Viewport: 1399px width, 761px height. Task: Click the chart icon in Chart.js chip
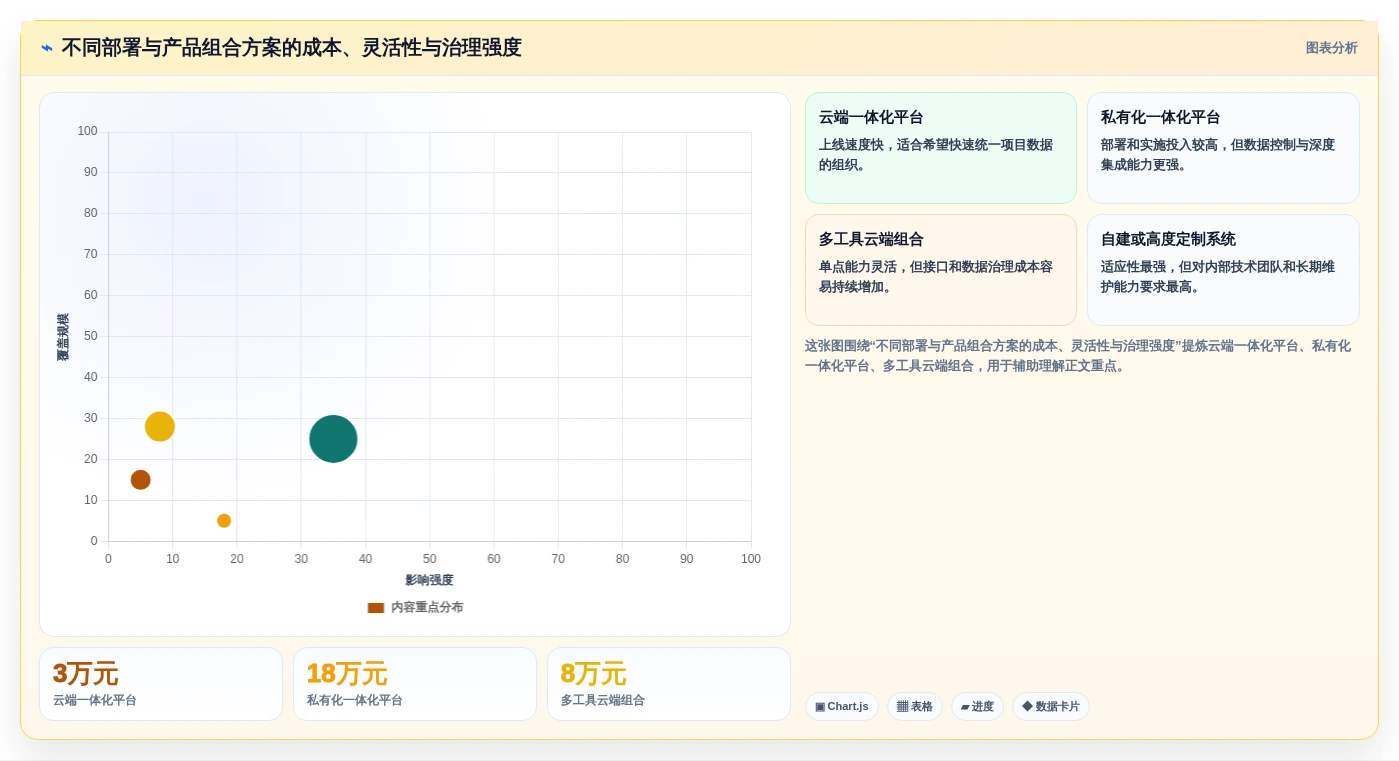click(x=820, y=707)
